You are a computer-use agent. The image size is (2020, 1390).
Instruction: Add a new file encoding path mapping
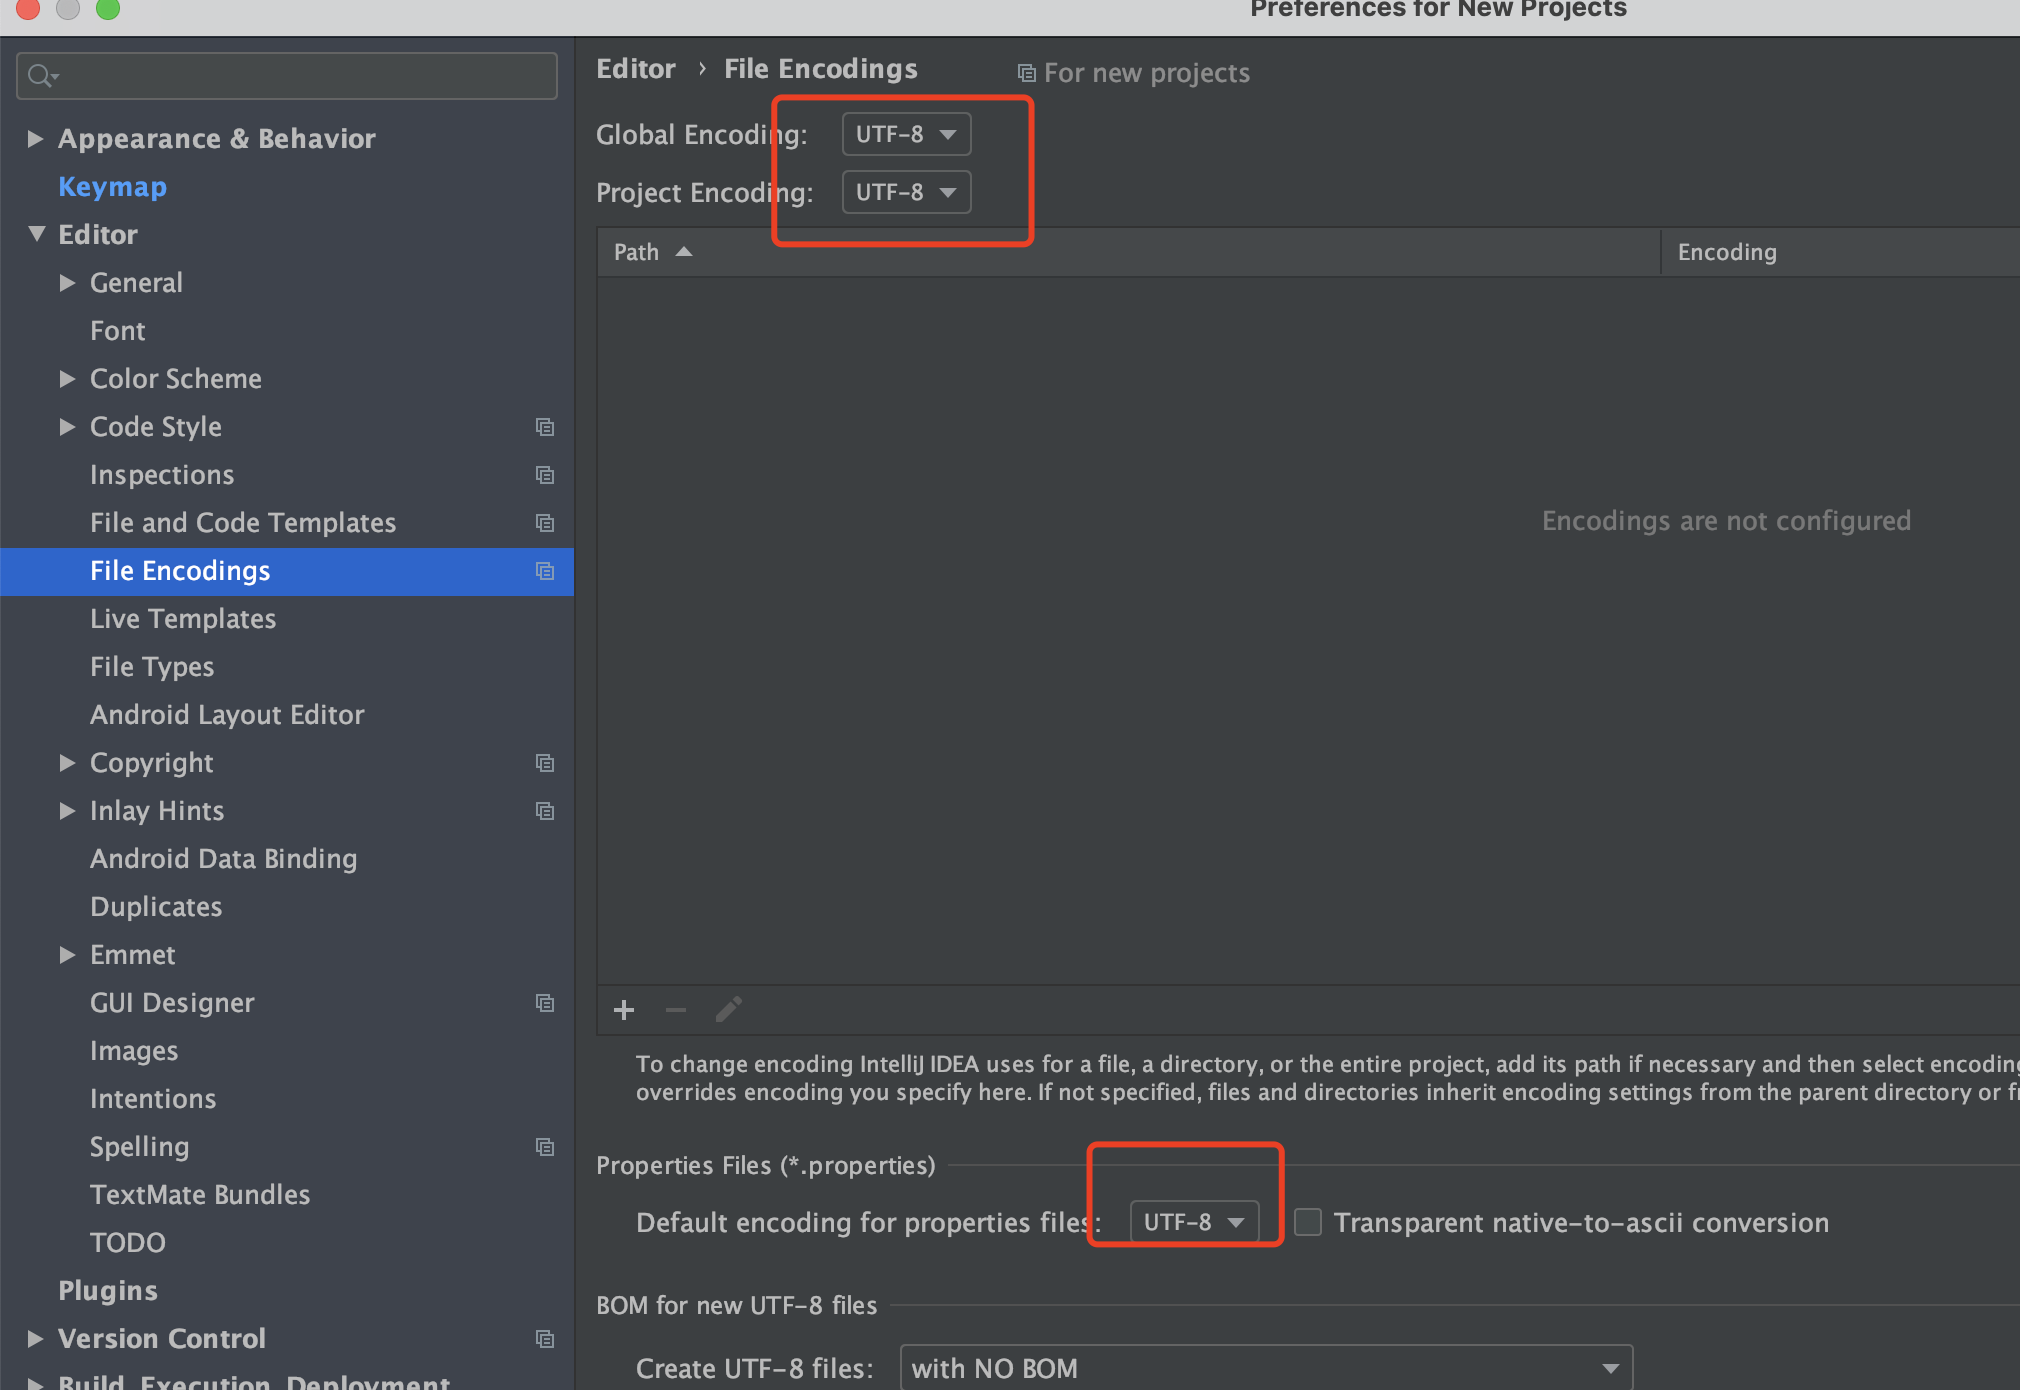click(624, 1010)
